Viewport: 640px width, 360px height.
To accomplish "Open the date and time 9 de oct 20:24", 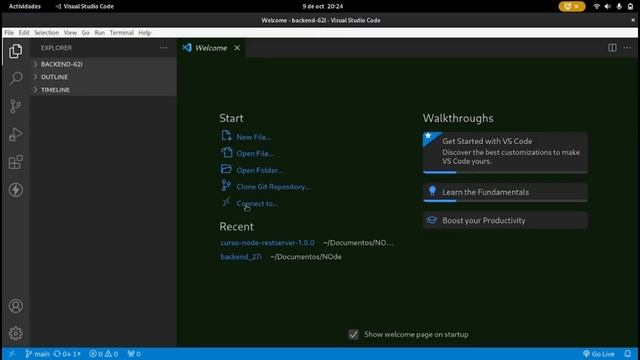I will [x=322, y=6].
